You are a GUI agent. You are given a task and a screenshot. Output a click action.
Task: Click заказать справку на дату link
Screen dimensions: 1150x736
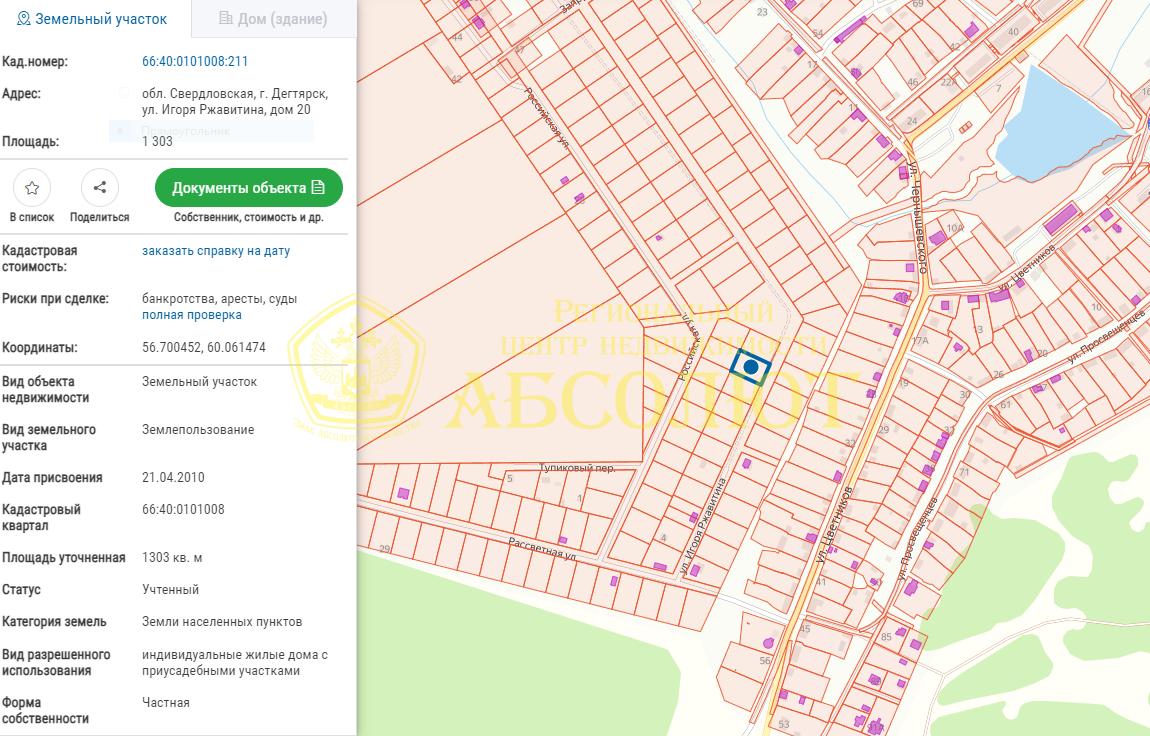click(x=216, y=251)
